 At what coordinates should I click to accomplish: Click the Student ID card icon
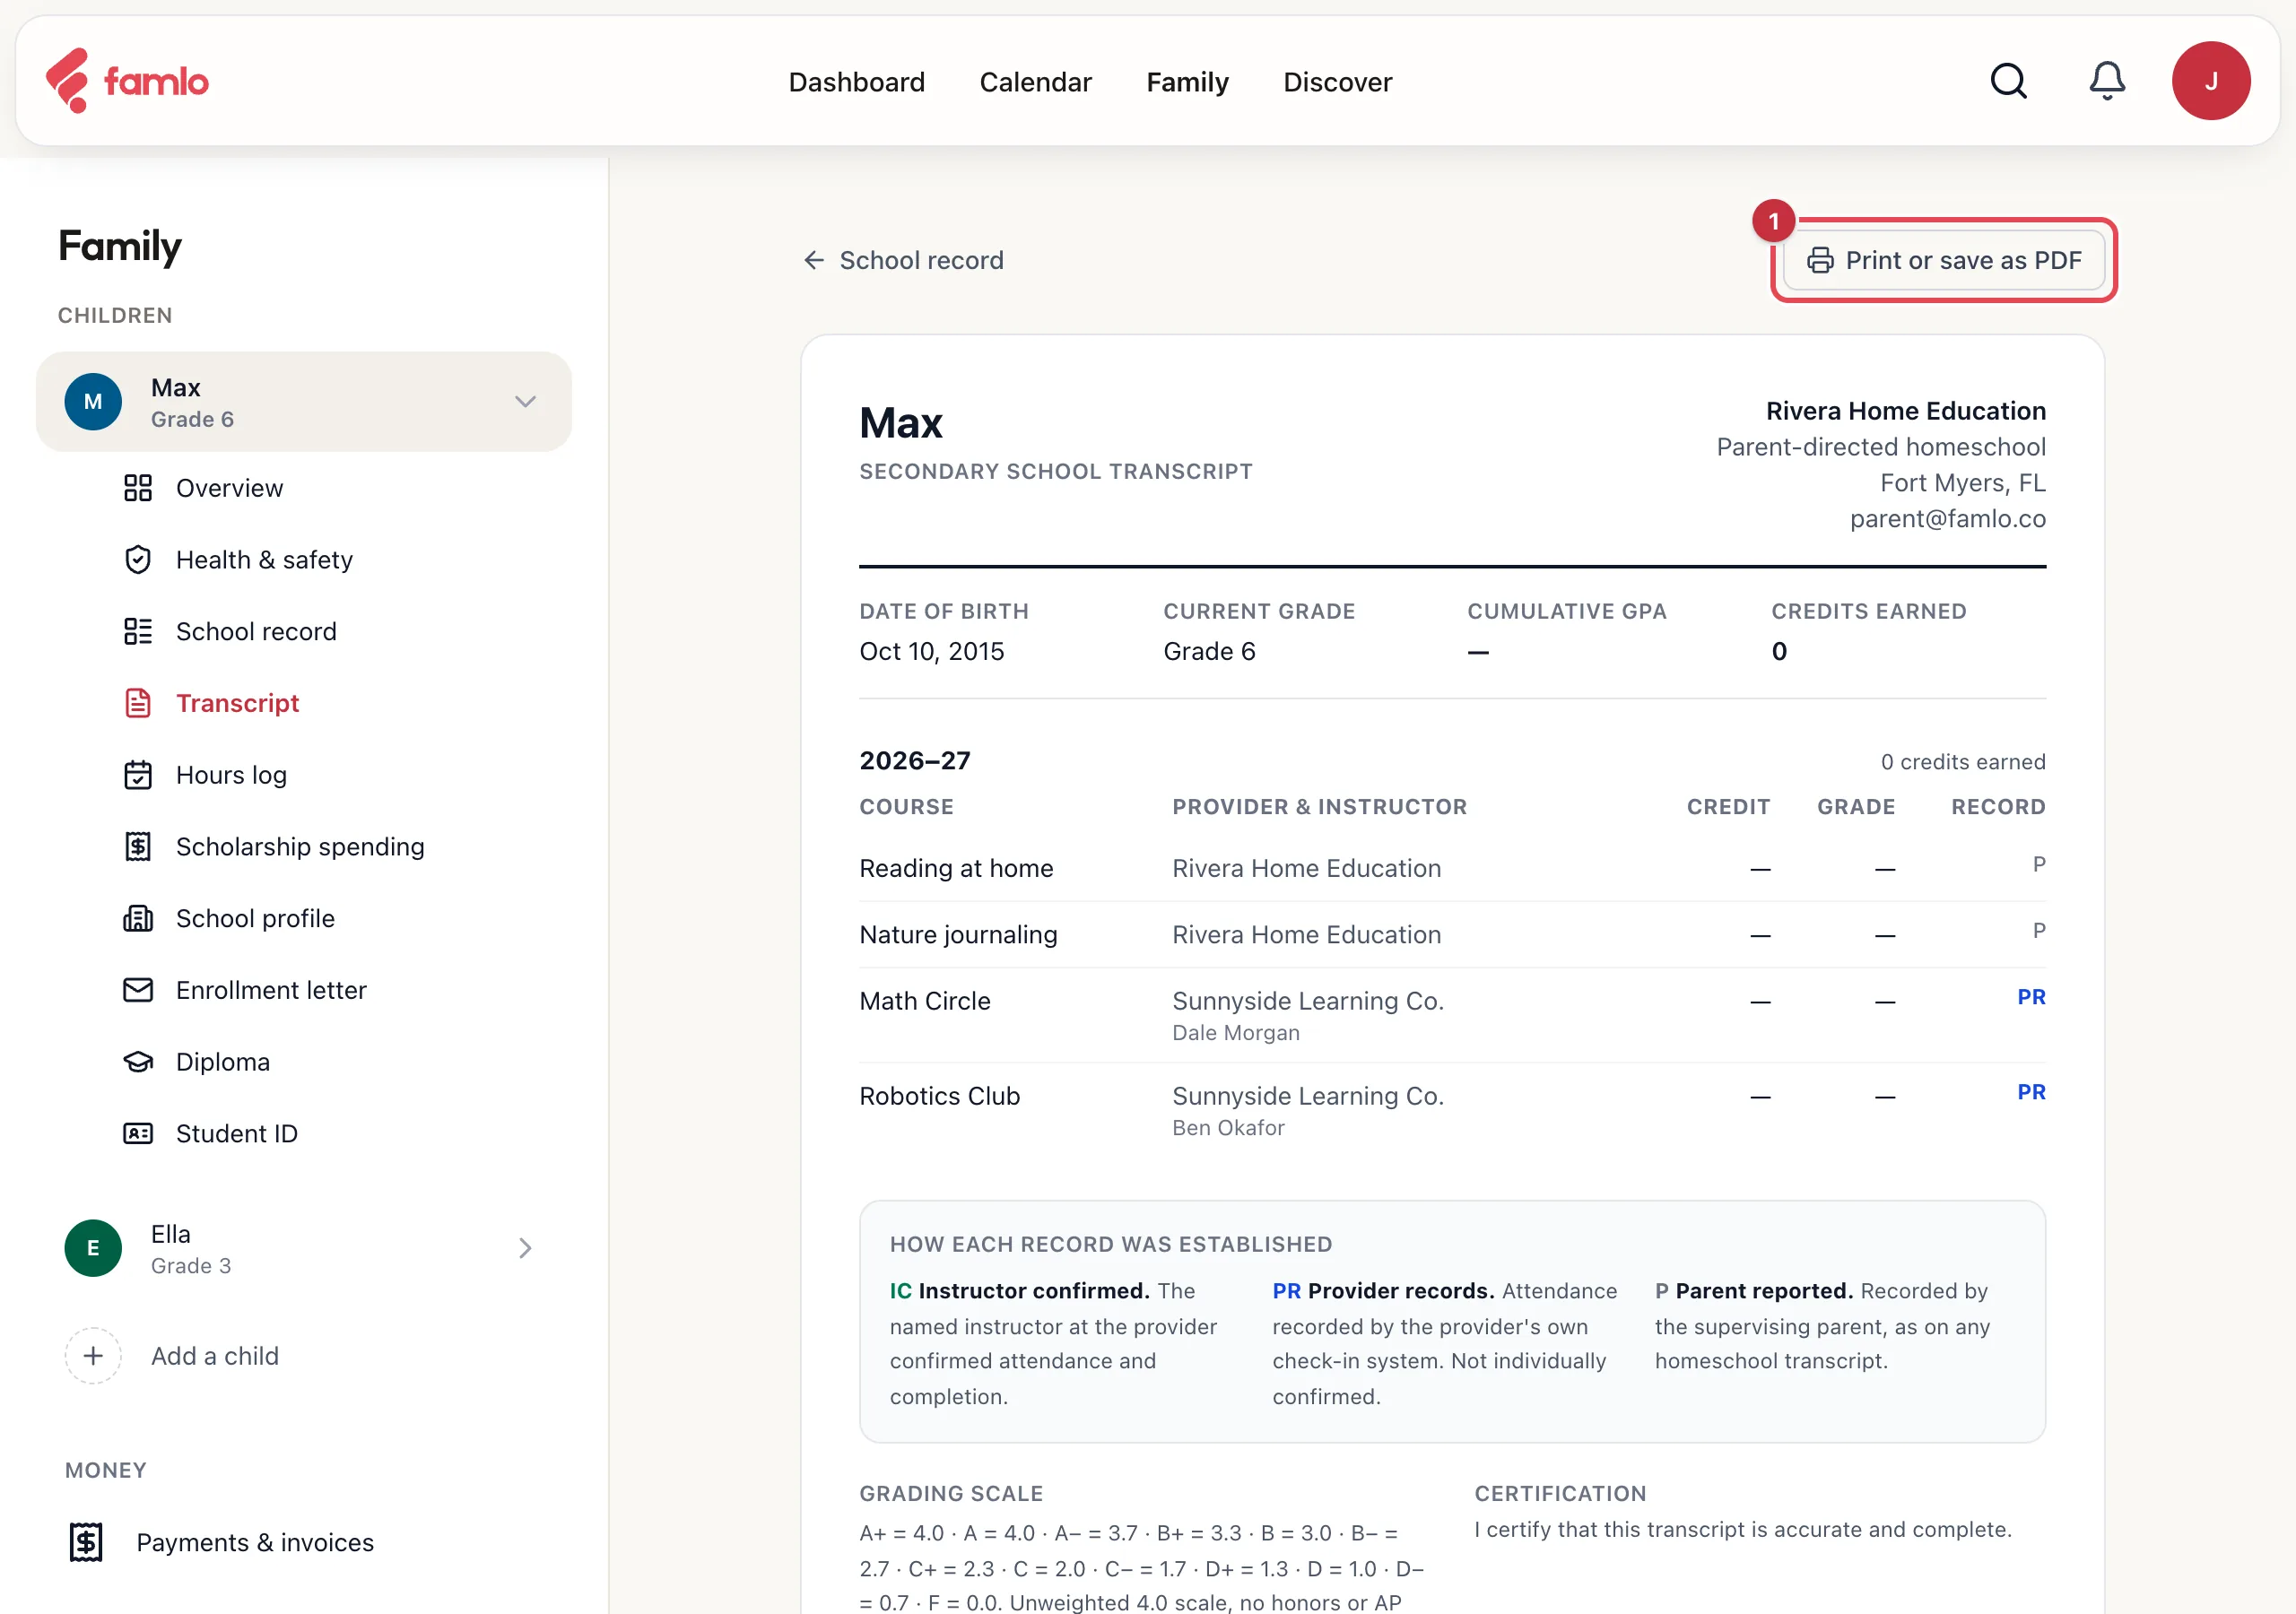point(138,1133)
